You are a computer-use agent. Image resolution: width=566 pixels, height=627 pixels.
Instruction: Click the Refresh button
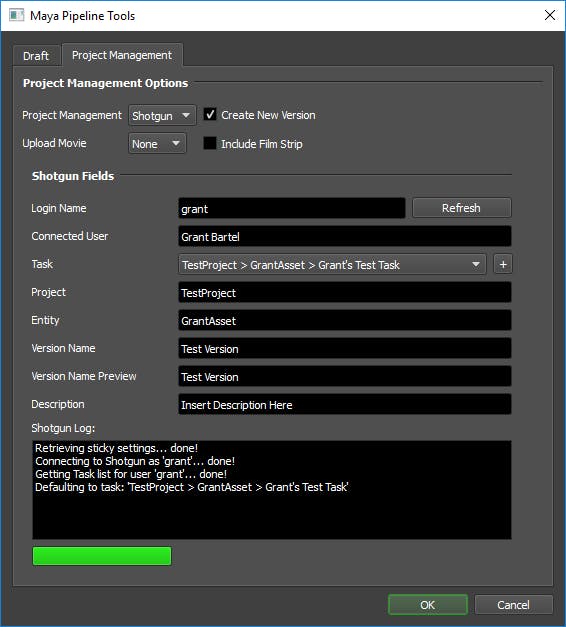pos(462,208)
